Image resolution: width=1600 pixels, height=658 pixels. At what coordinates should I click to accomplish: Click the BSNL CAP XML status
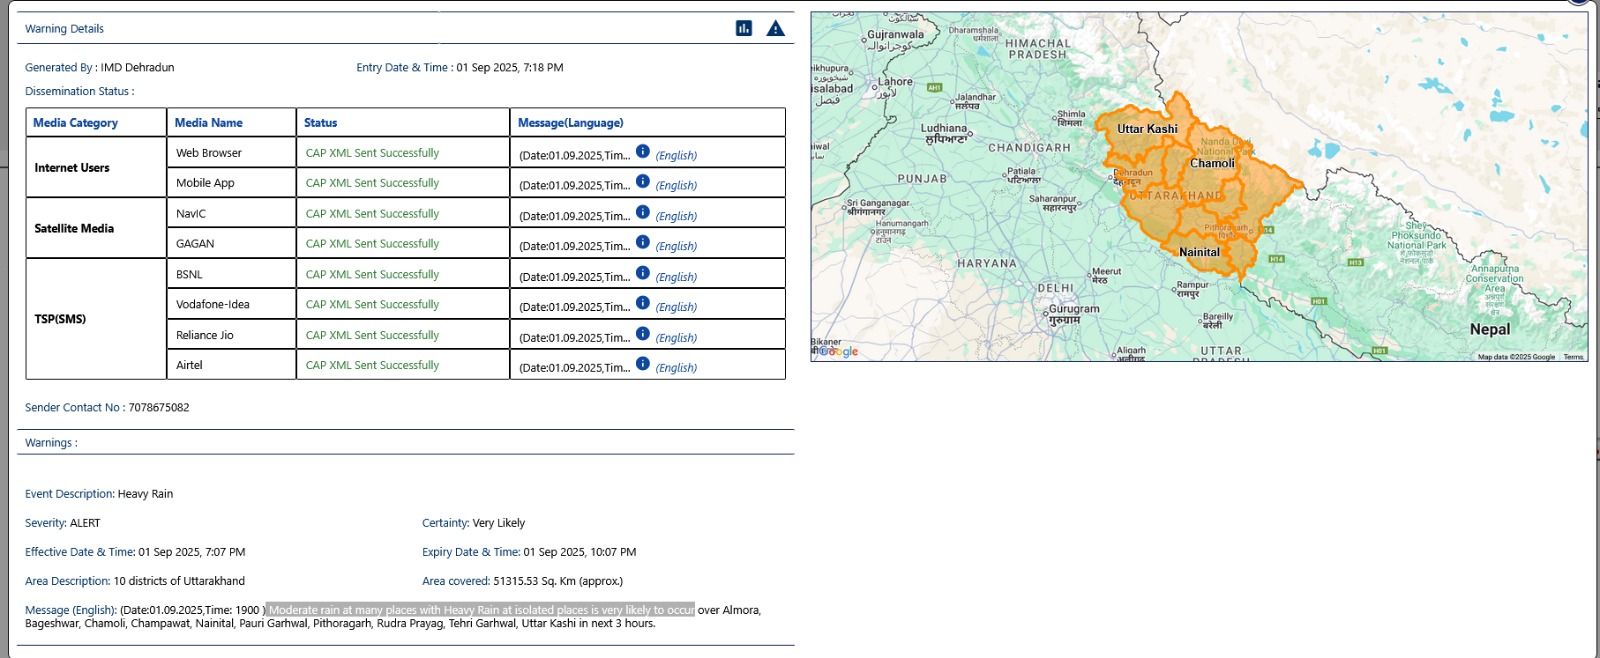(372, 274)
